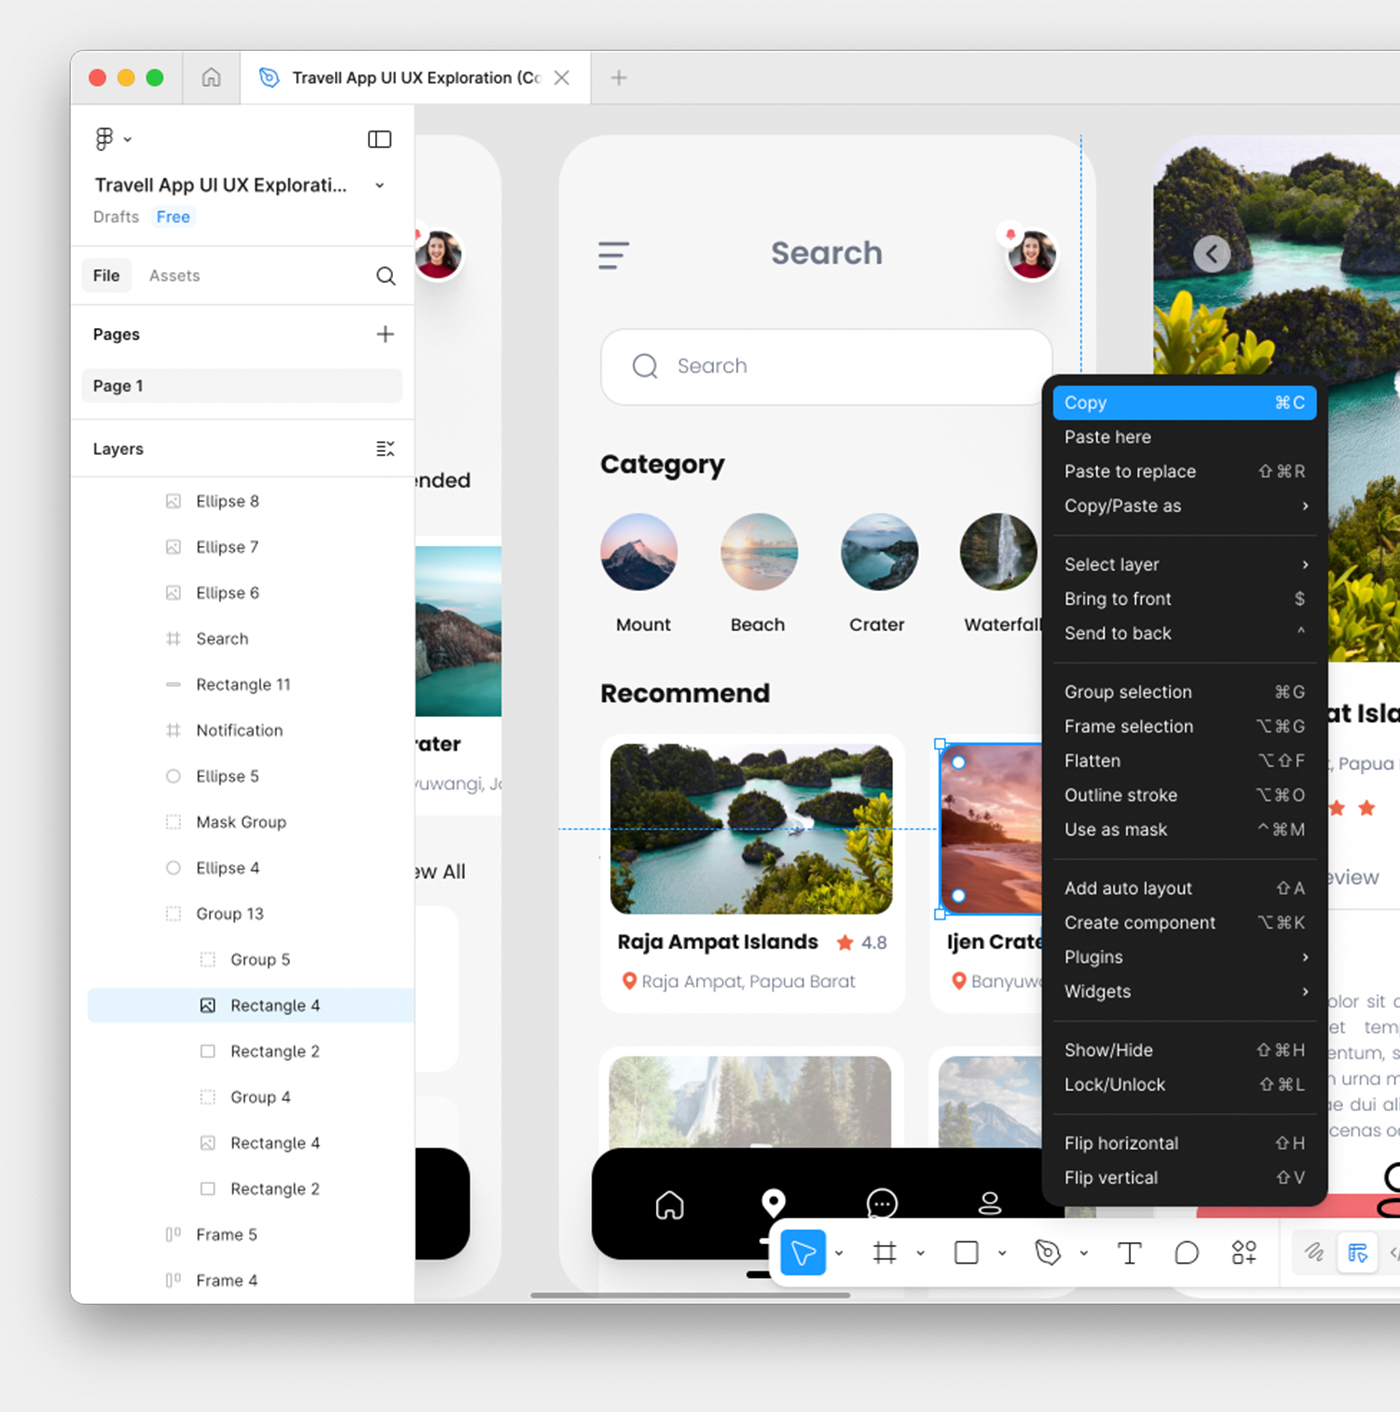Image resolution: width=1400 pixels, height=1412 pixels.
Task: Click the back arrow circle on photo
Action: (1212, 254)
